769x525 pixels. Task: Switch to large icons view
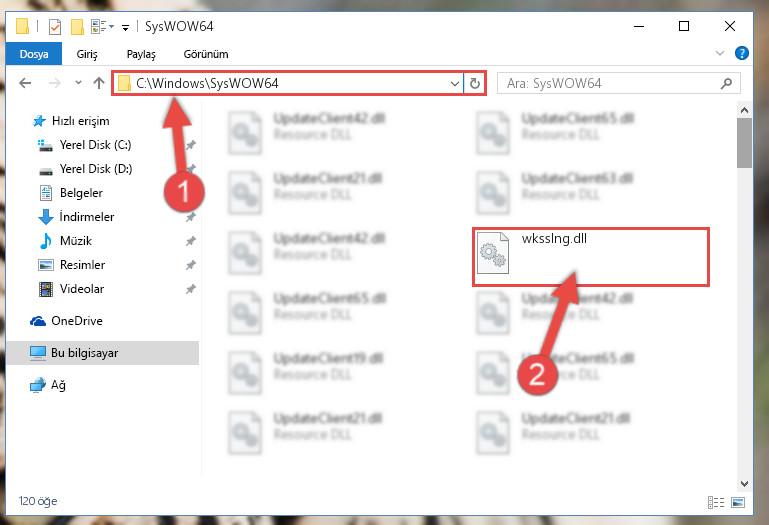coord(738,502)
